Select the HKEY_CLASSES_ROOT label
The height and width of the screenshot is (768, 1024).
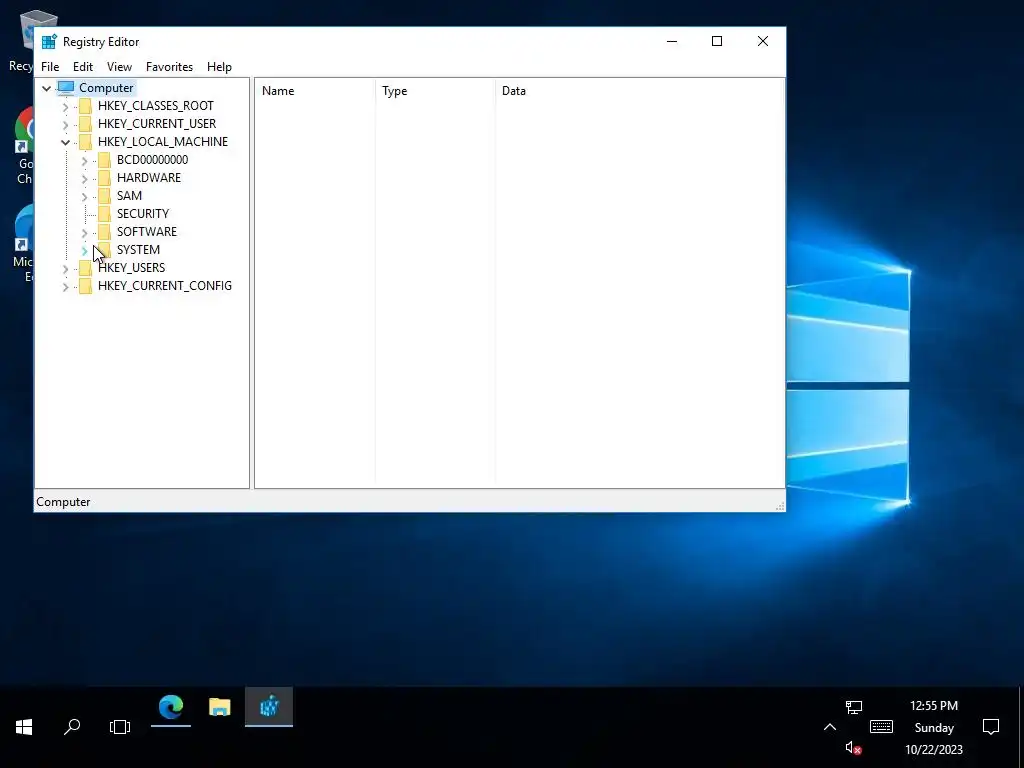tap(155, 106)
